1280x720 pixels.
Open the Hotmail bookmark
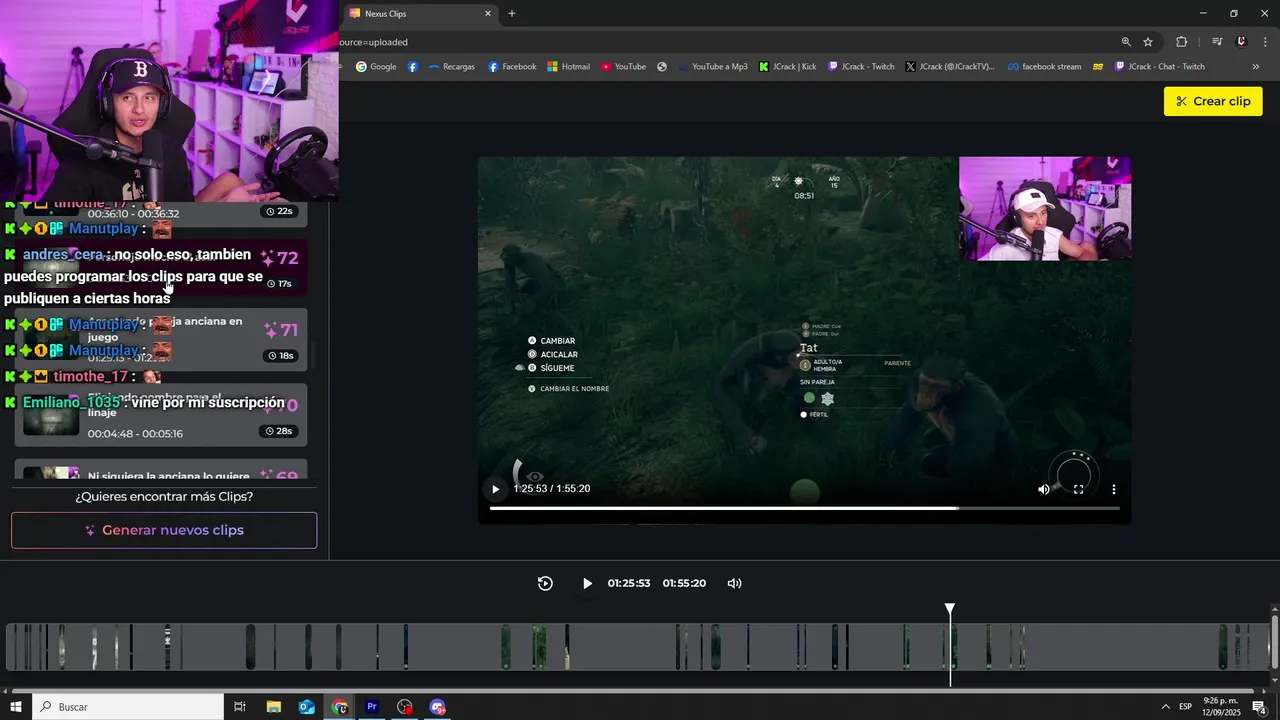pos(568,67)
